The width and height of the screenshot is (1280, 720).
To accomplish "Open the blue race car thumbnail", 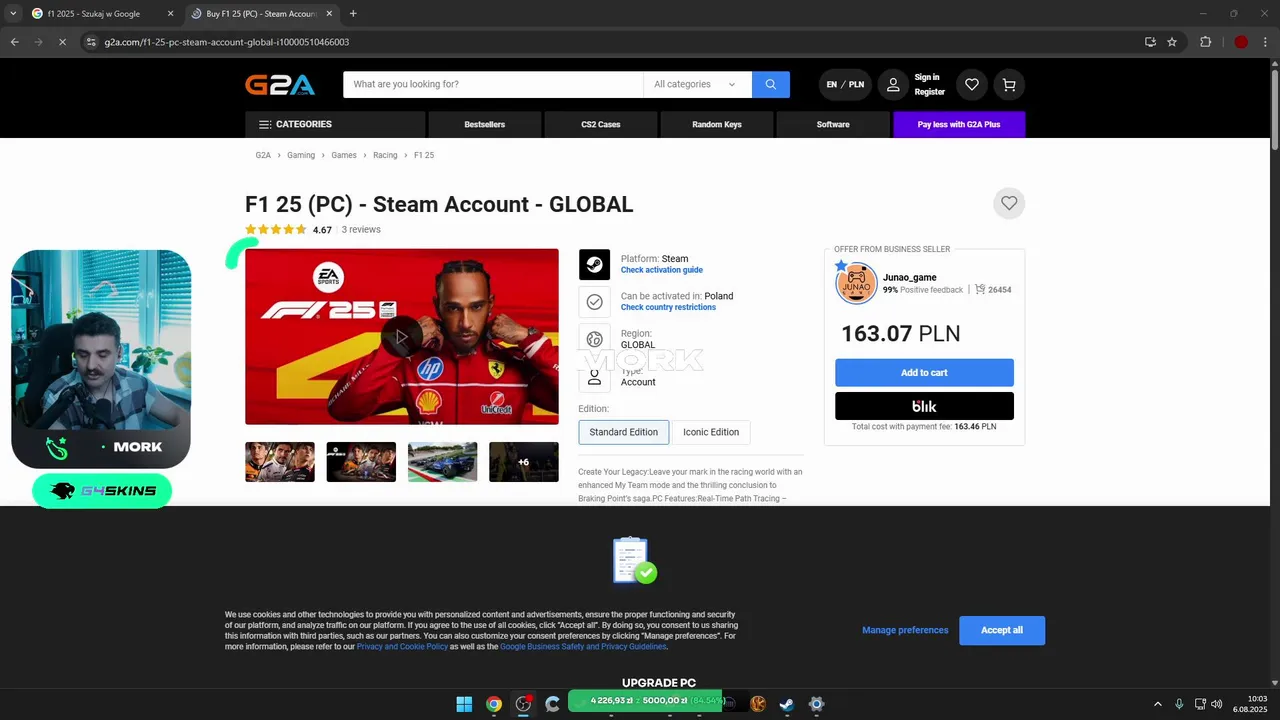I will tap(442, 462).
